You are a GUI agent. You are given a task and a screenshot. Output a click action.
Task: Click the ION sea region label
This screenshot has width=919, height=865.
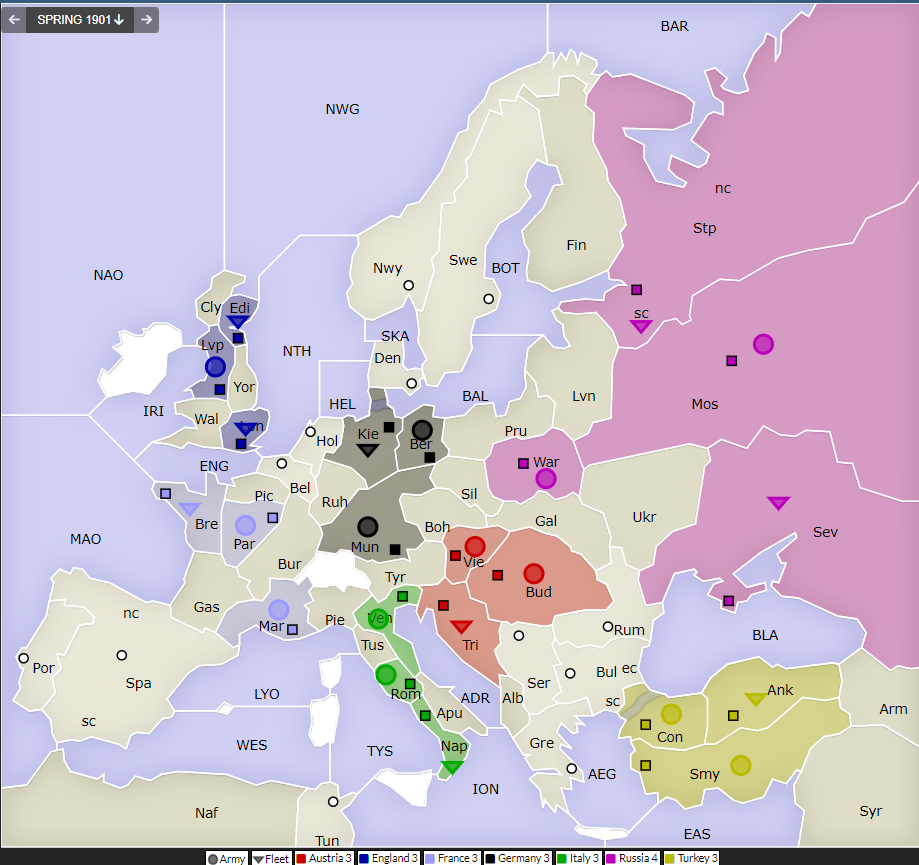click(x=486, y=789)
